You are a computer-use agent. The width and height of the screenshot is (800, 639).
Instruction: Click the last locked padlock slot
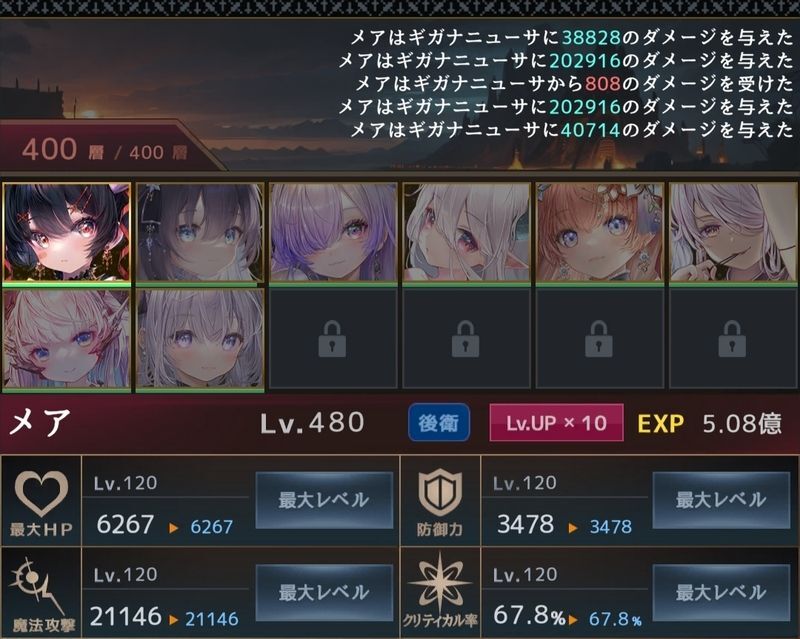(x=733, y=339)
